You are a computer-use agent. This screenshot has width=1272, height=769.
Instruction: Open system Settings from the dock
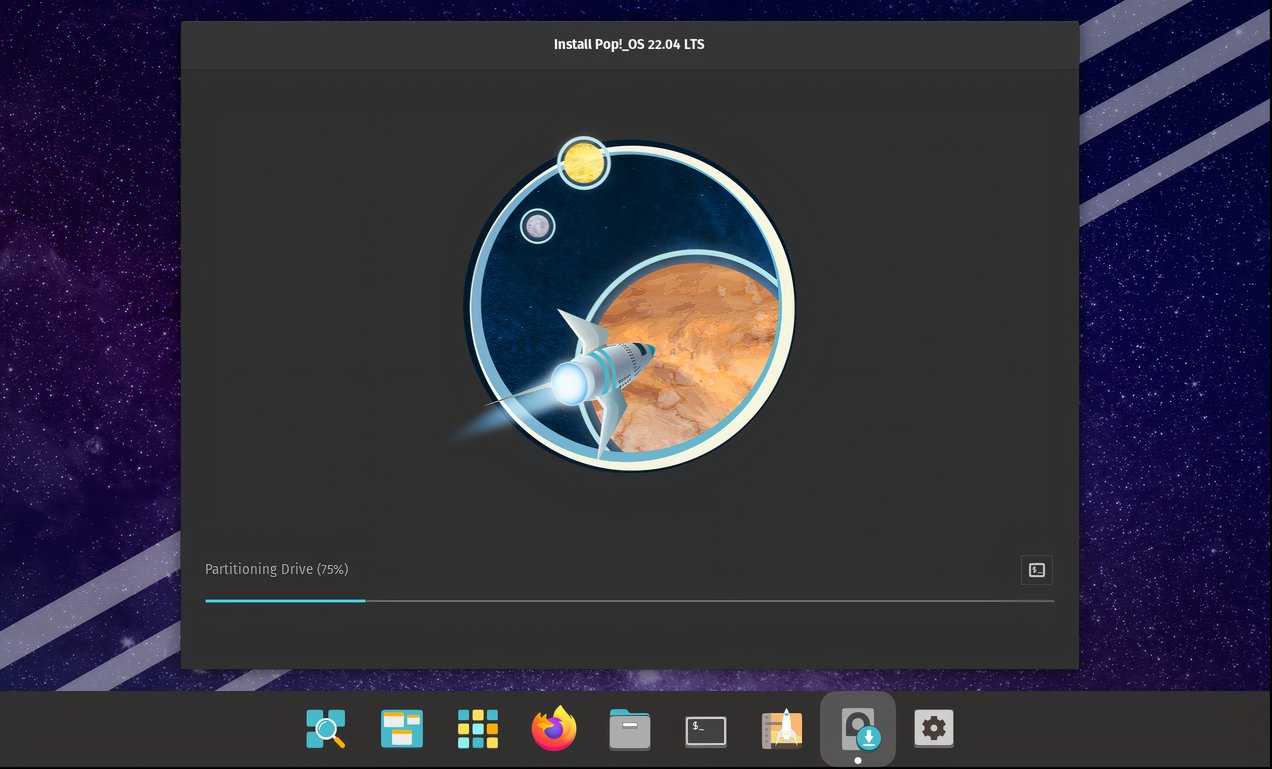[x=933, y=729]
